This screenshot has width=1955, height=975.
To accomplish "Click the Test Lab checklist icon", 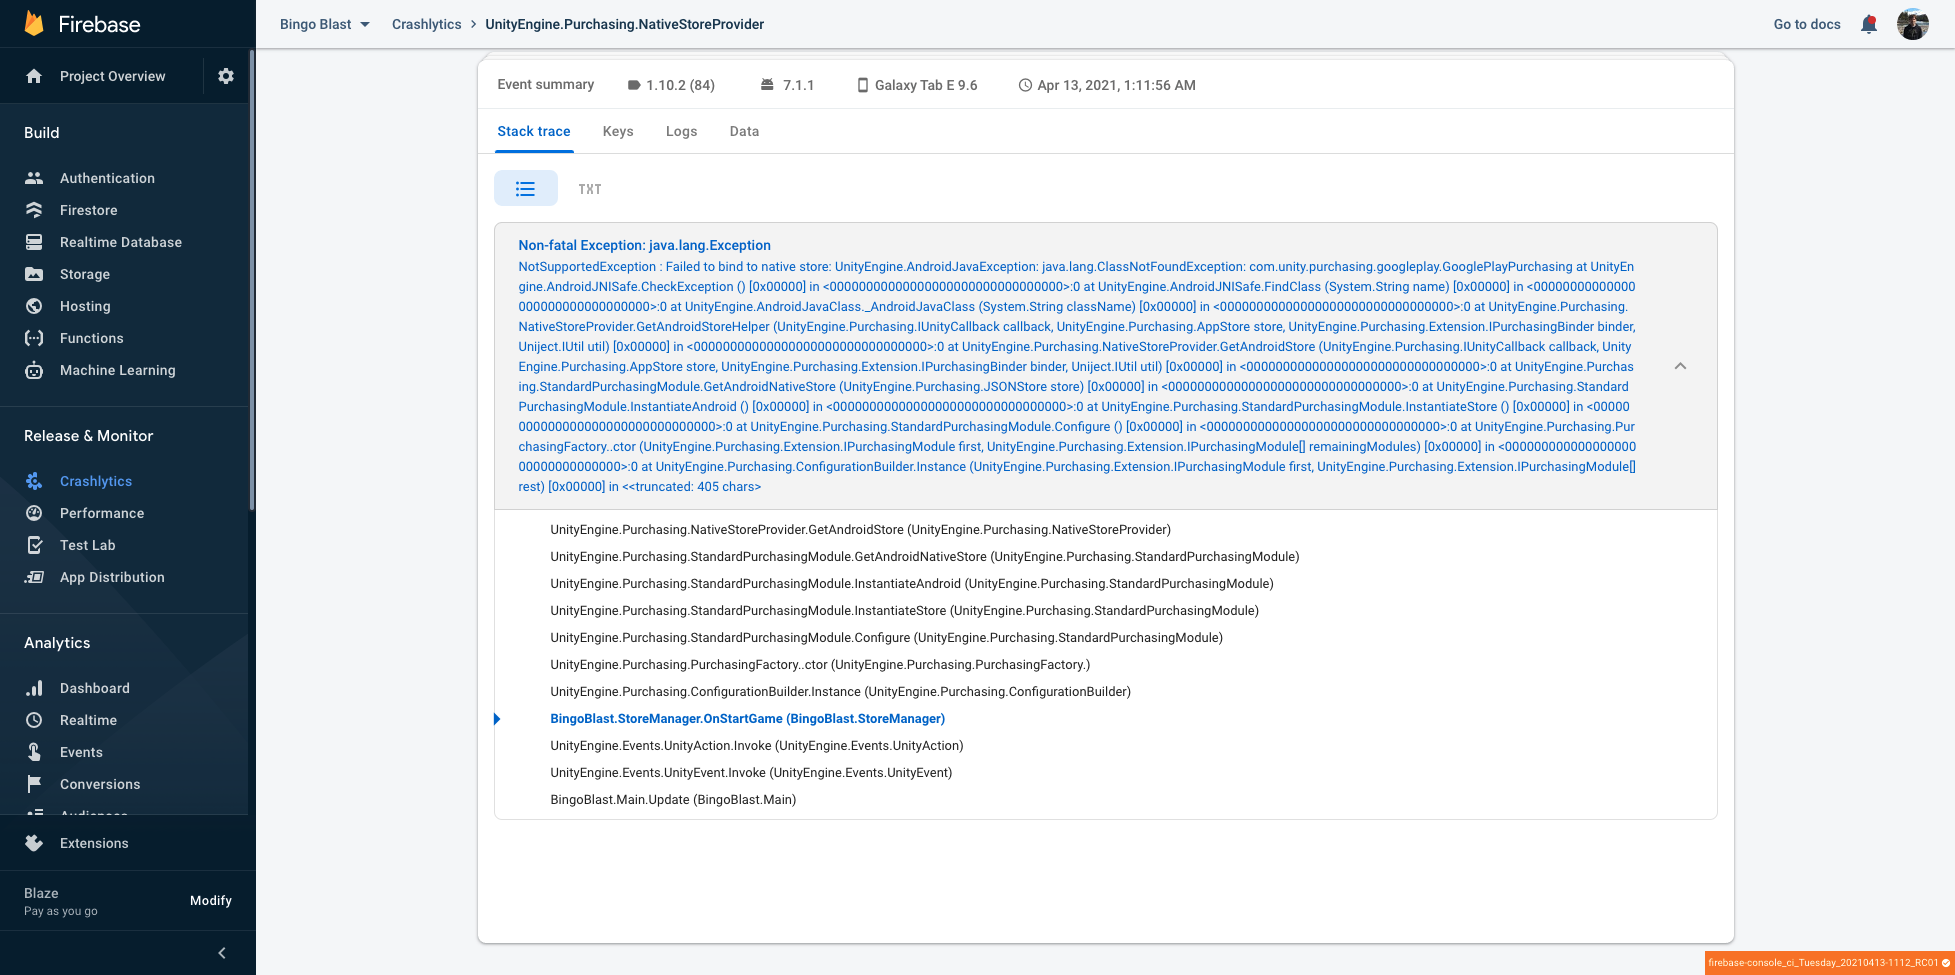I will [34, 545].
